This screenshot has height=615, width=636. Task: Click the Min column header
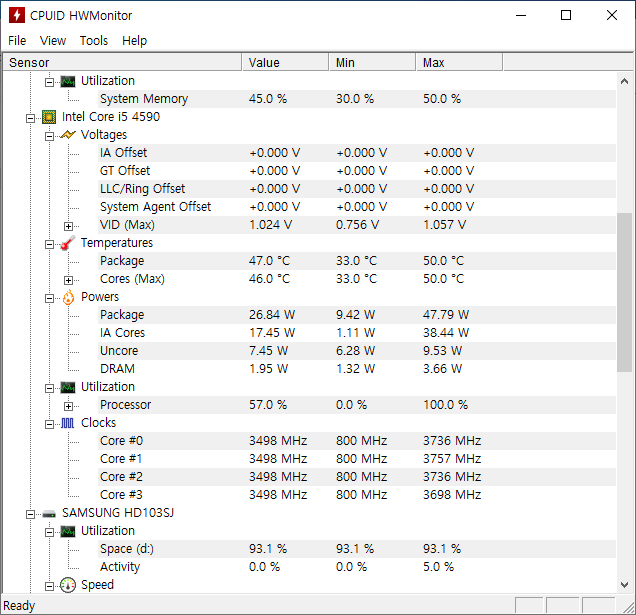tap(372, 62)
